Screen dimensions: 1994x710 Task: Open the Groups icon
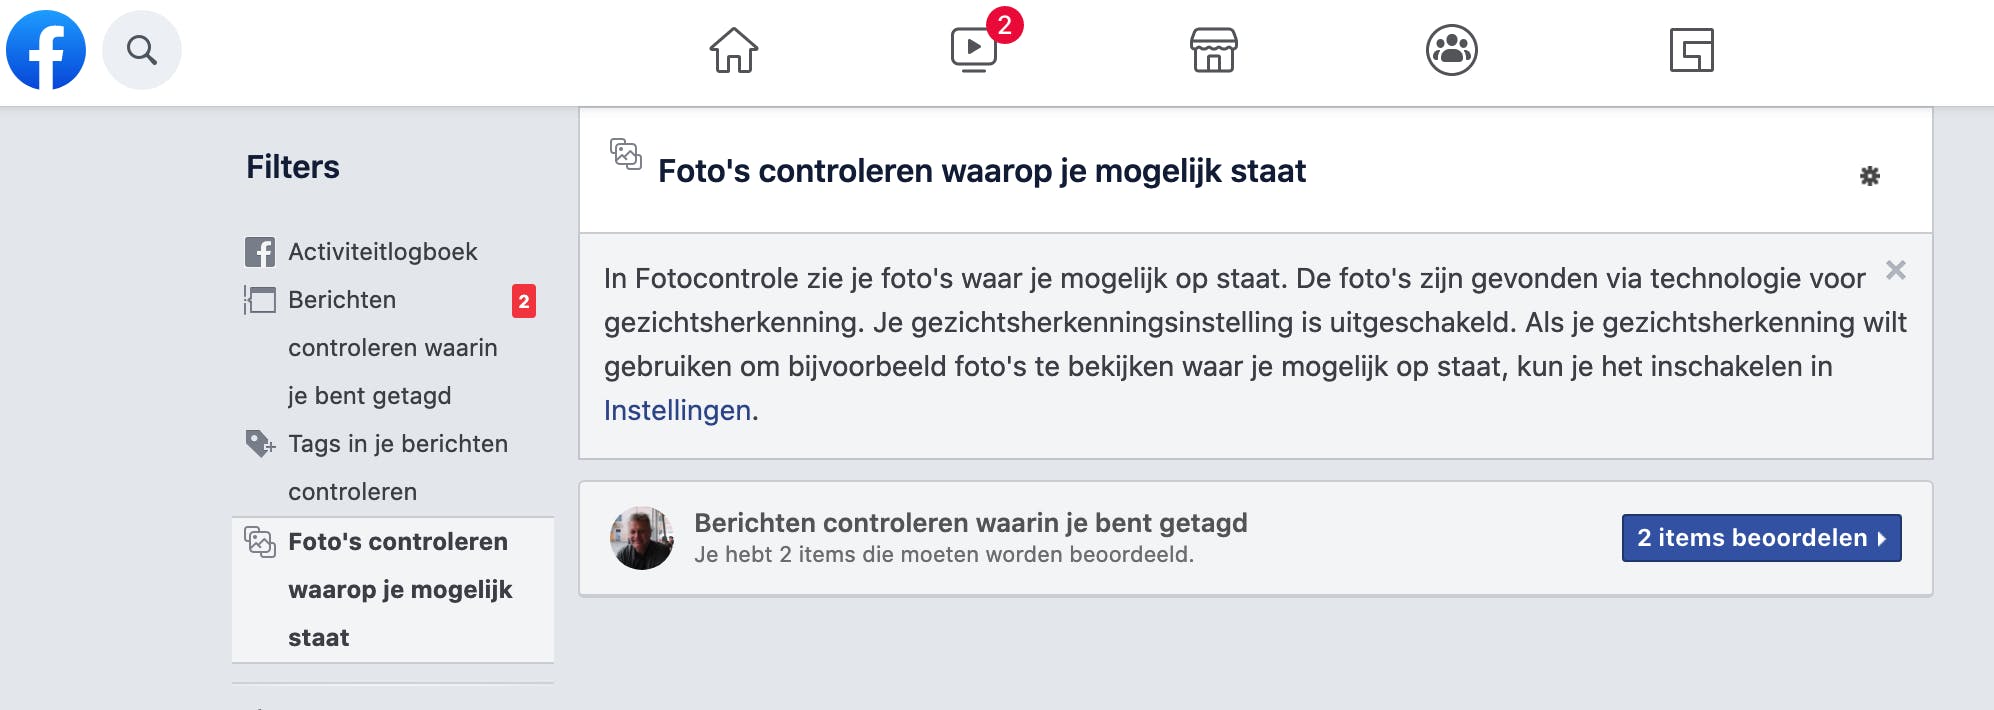pos(1452,50)
